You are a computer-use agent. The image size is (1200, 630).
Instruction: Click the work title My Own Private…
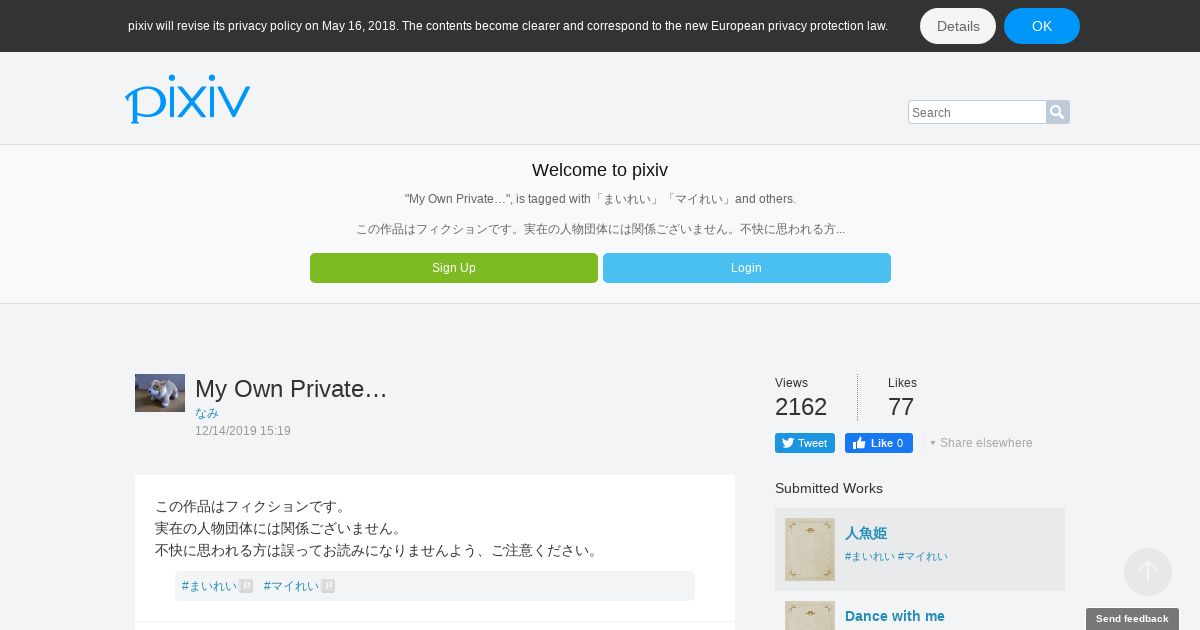click(291, 389)
